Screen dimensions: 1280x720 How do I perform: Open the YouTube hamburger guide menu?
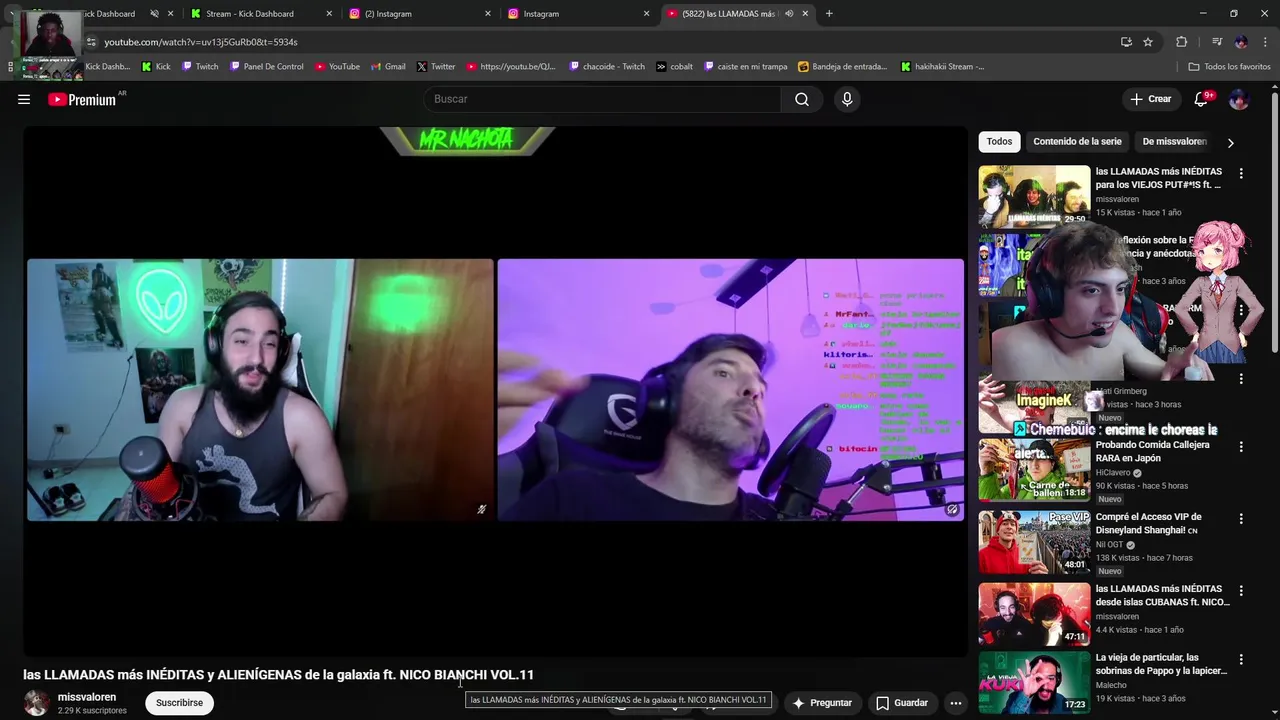coord(24,99)
